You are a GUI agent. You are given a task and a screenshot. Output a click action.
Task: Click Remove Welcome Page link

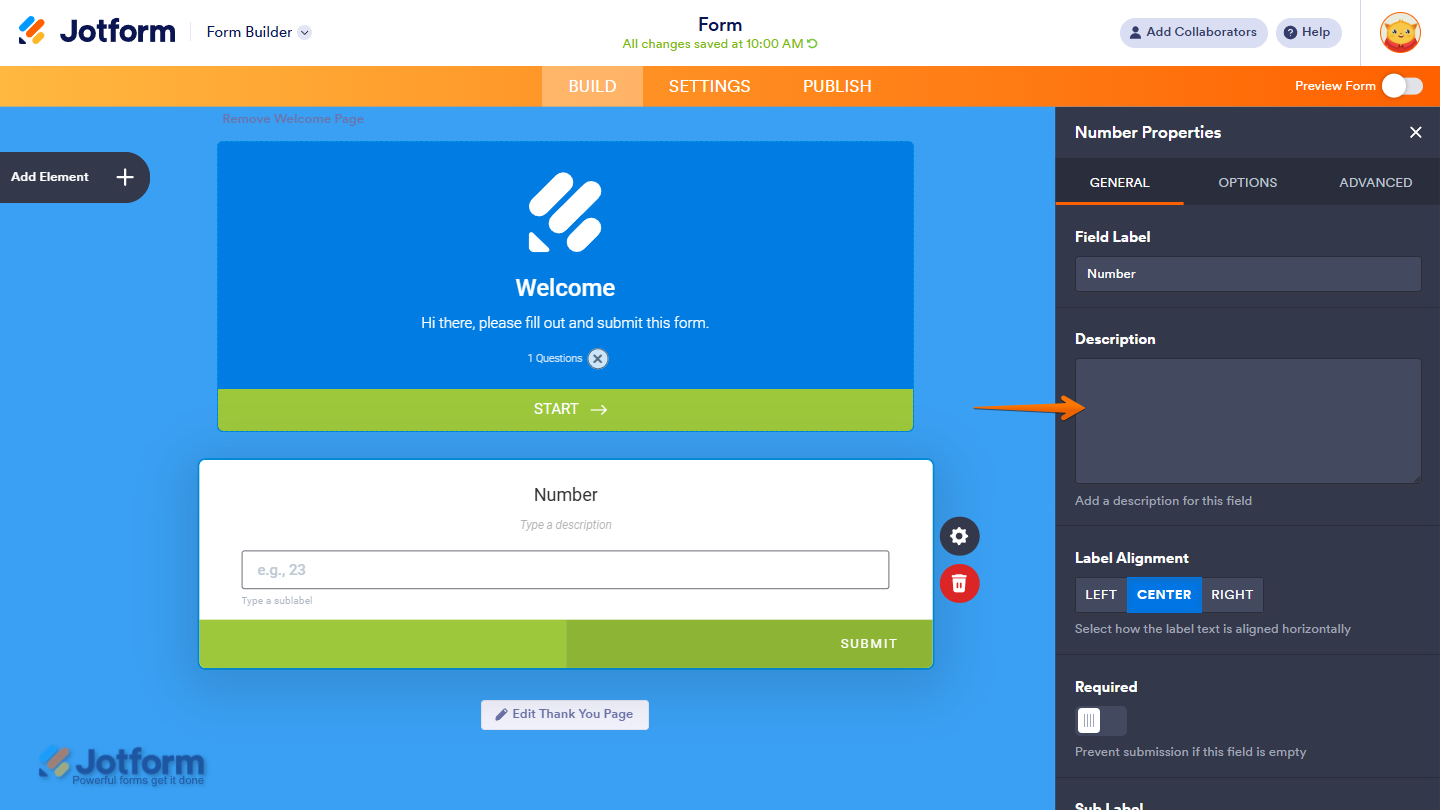293,119
